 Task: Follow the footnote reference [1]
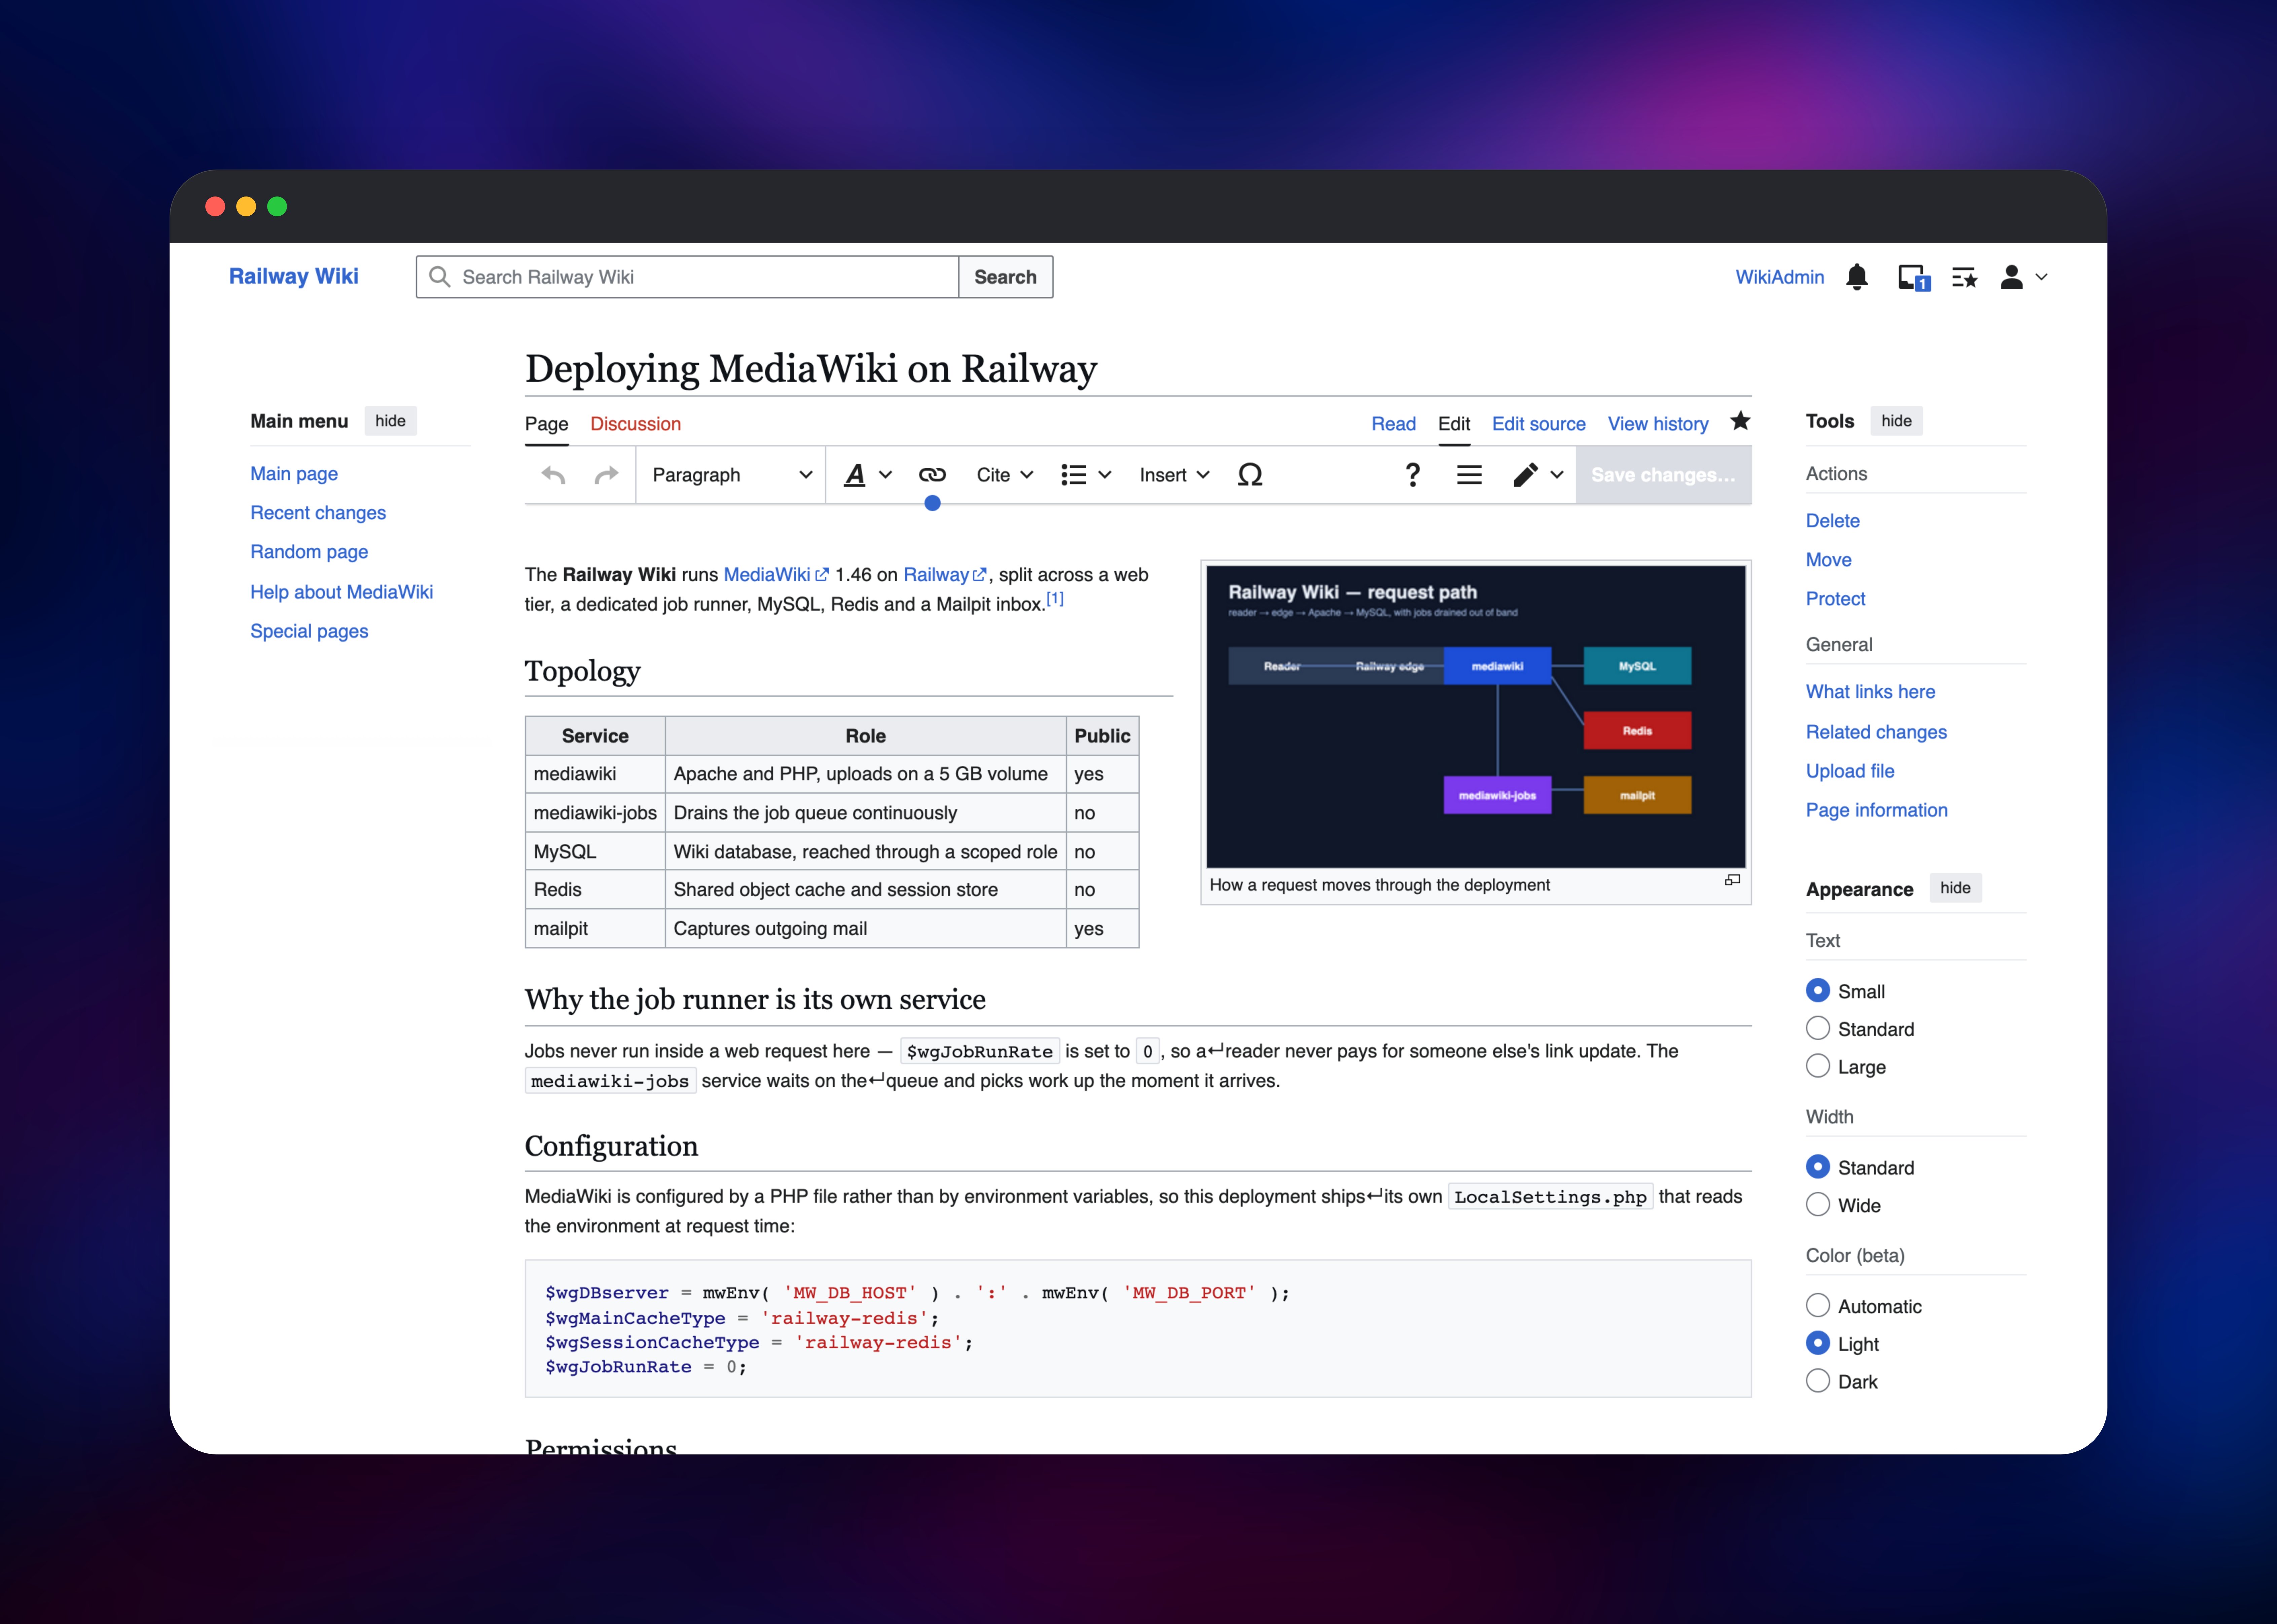pos(1055,599)
